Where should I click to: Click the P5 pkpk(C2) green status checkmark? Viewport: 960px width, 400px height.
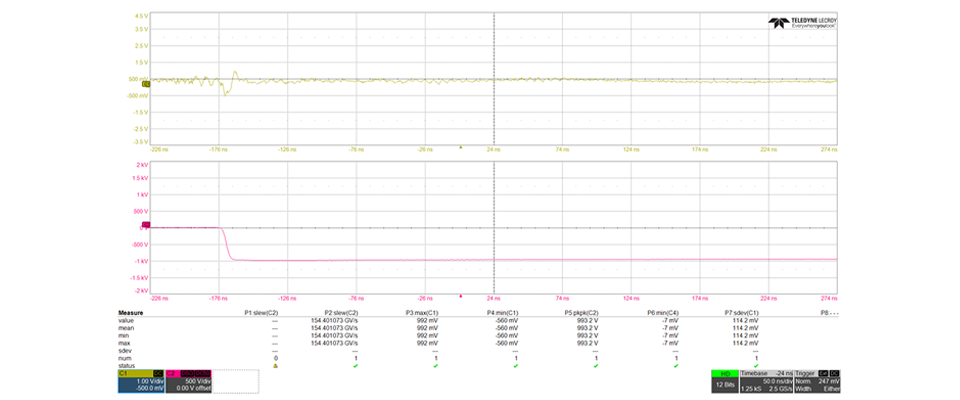(596, 366)
